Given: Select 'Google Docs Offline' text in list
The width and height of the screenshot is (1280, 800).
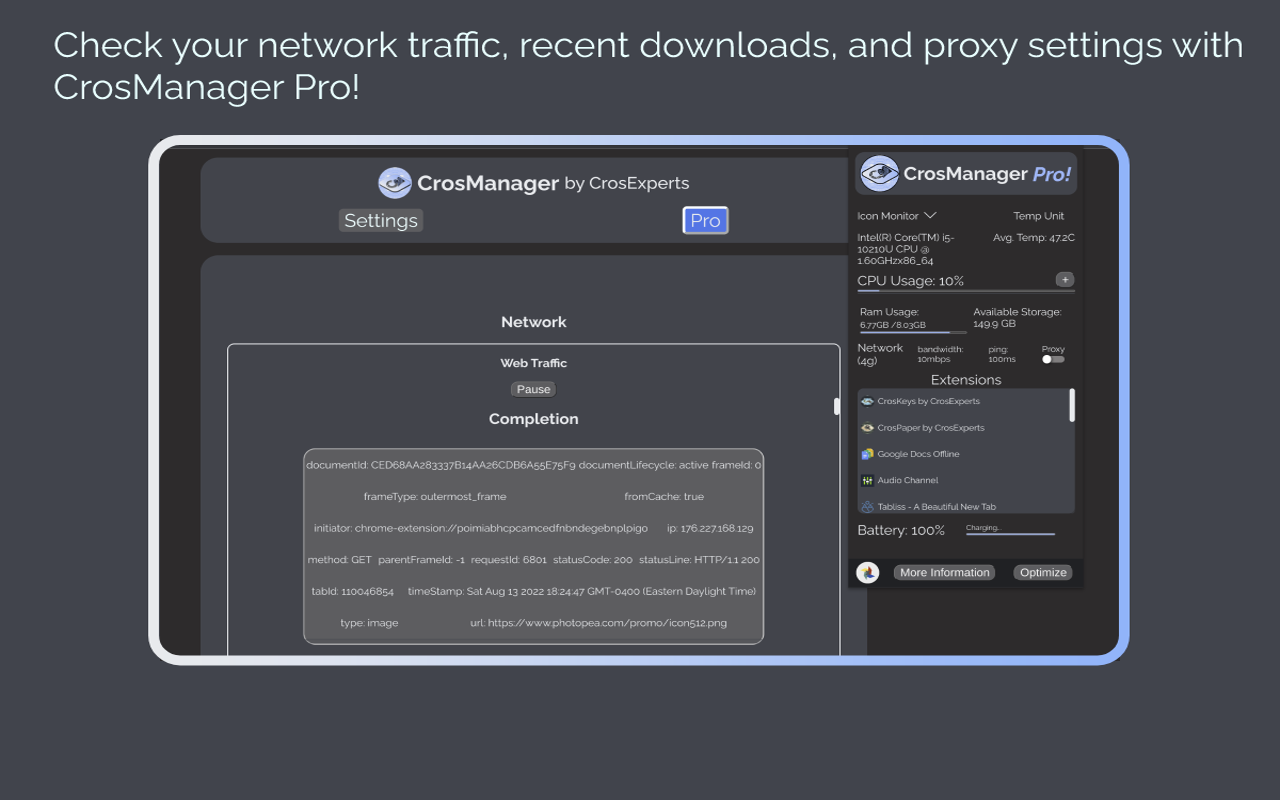Looking at the screenshot, I should pos(918,454).
